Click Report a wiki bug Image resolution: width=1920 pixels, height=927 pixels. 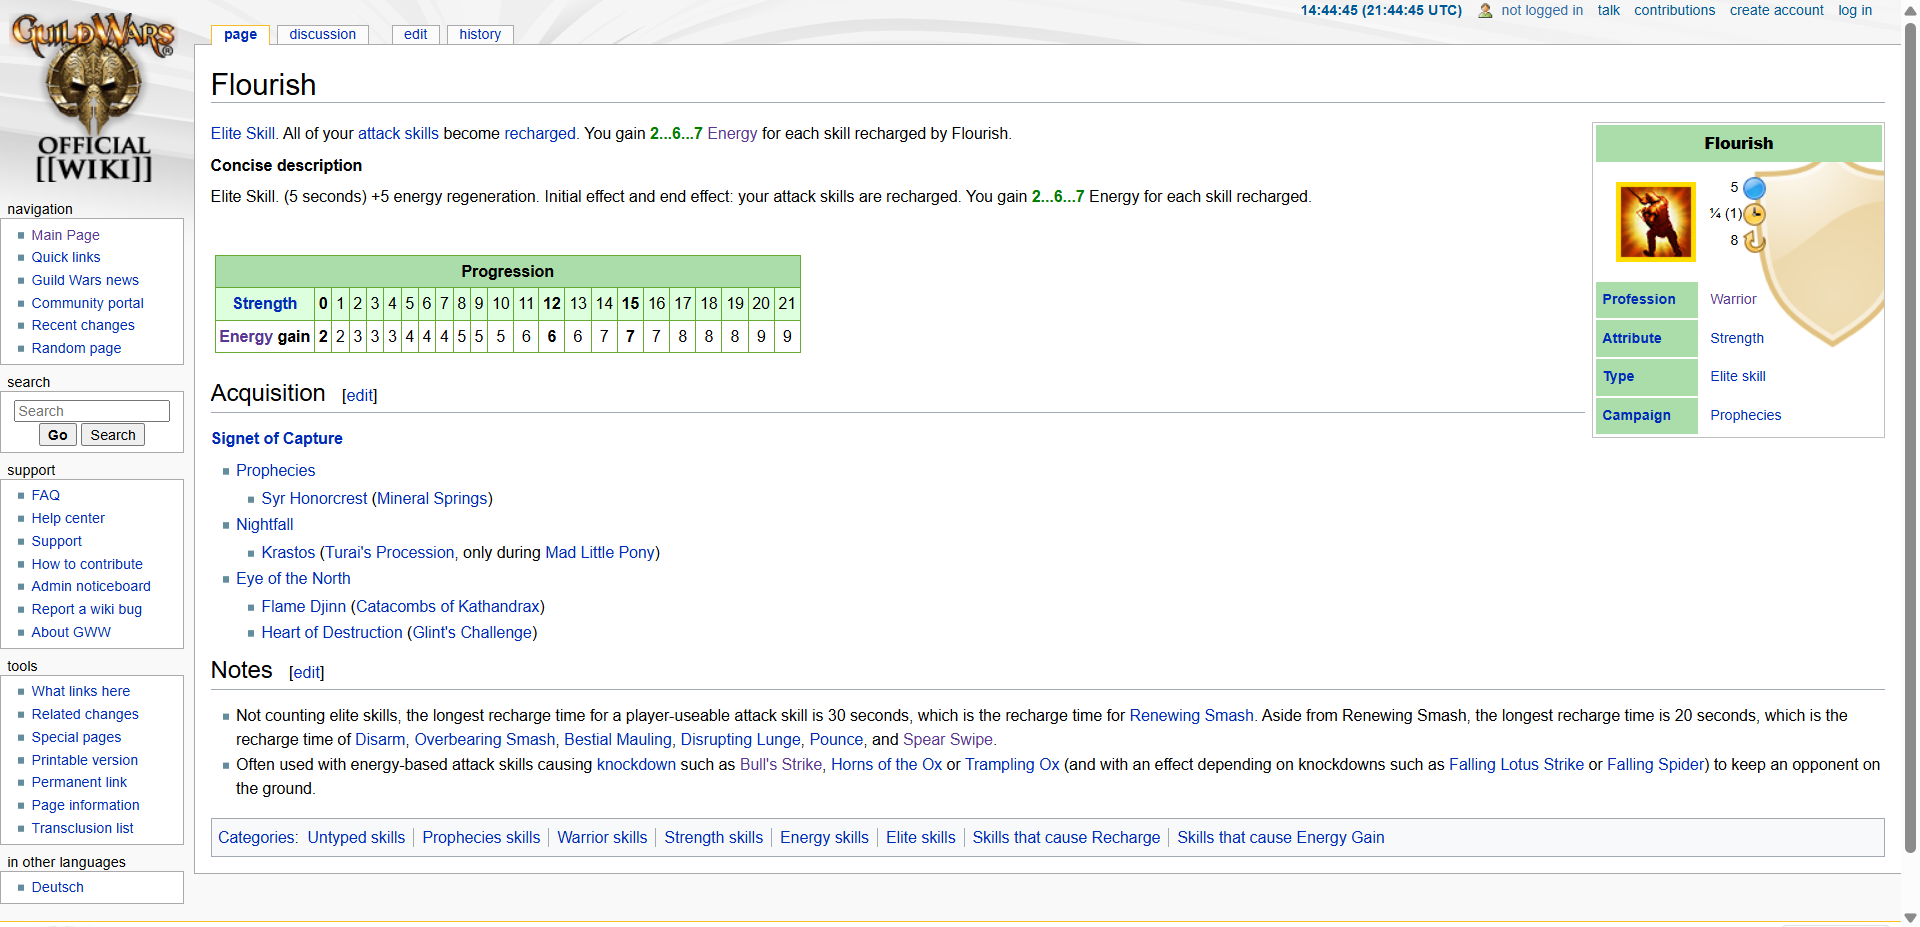tap(86, 609)
